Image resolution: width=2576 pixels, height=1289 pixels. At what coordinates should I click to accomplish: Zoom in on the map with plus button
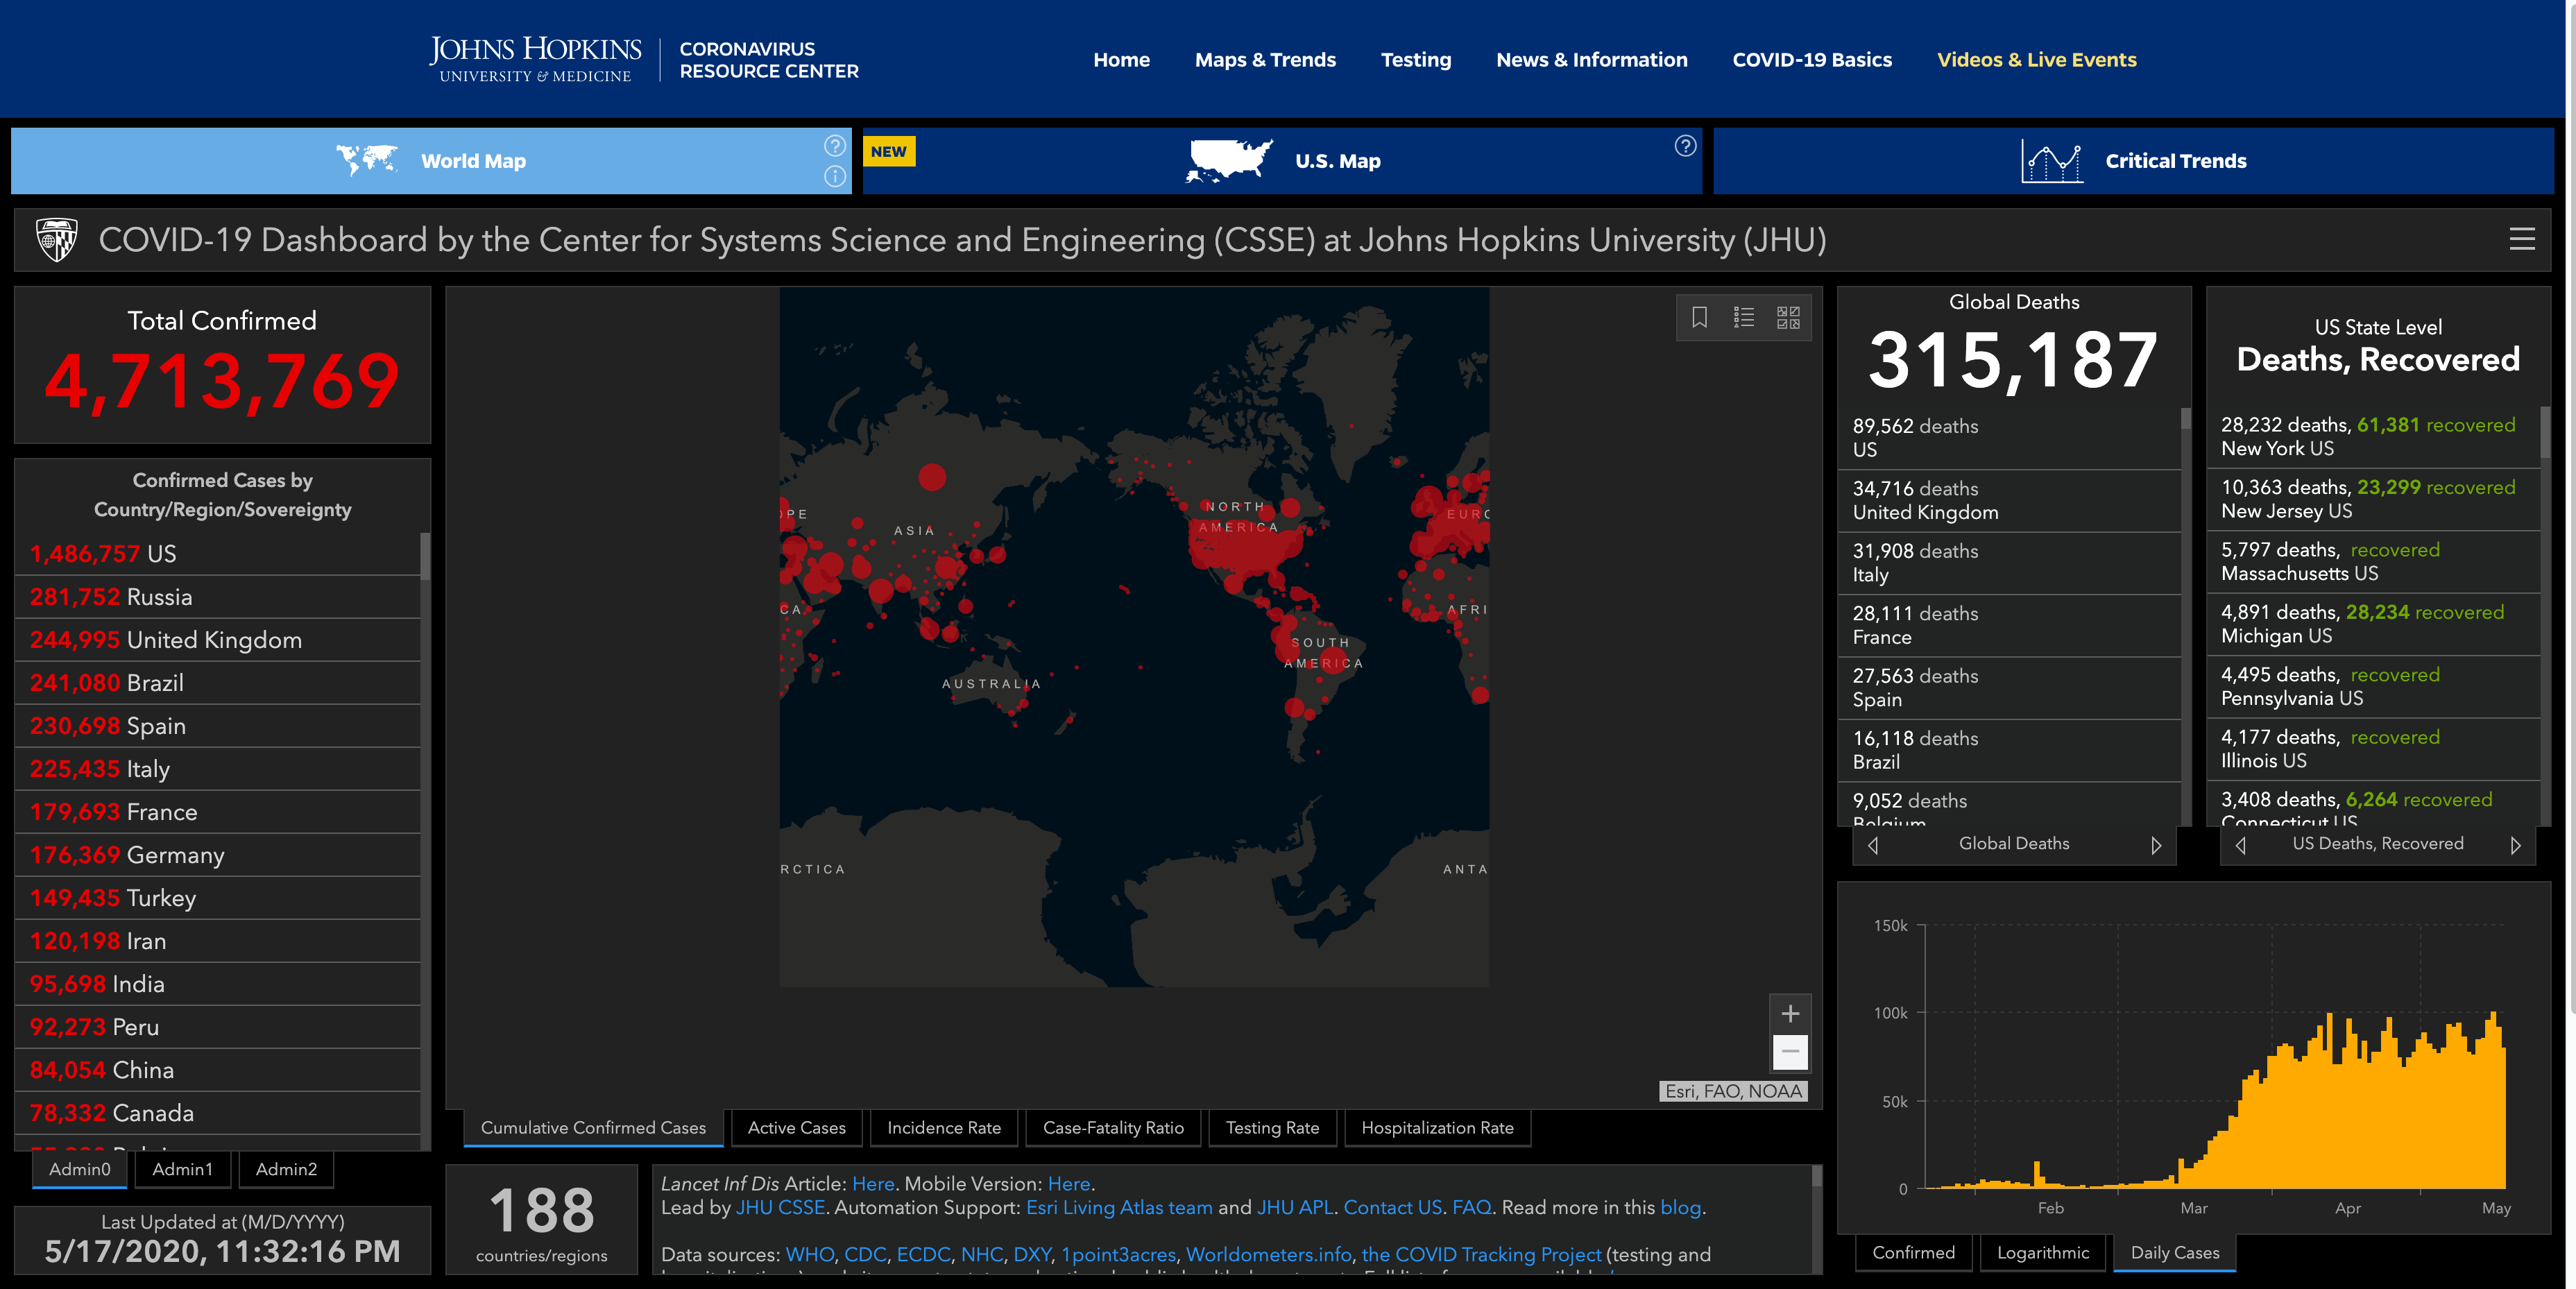(x=1790, y=1013)
